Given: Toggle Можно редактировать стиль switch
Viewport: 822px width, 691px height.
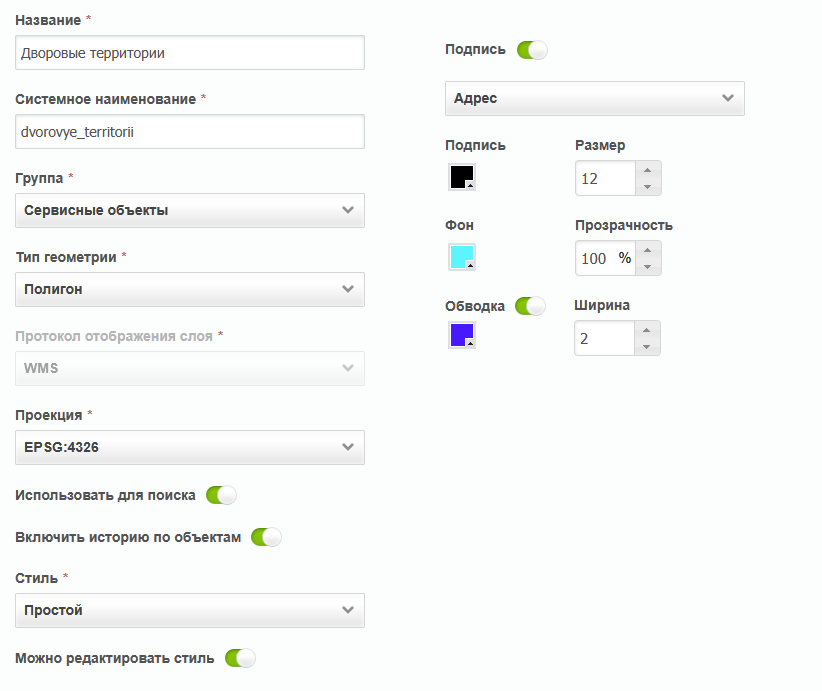Looking at the screenshot, I should pyautogui.click(x=240, y=658).
